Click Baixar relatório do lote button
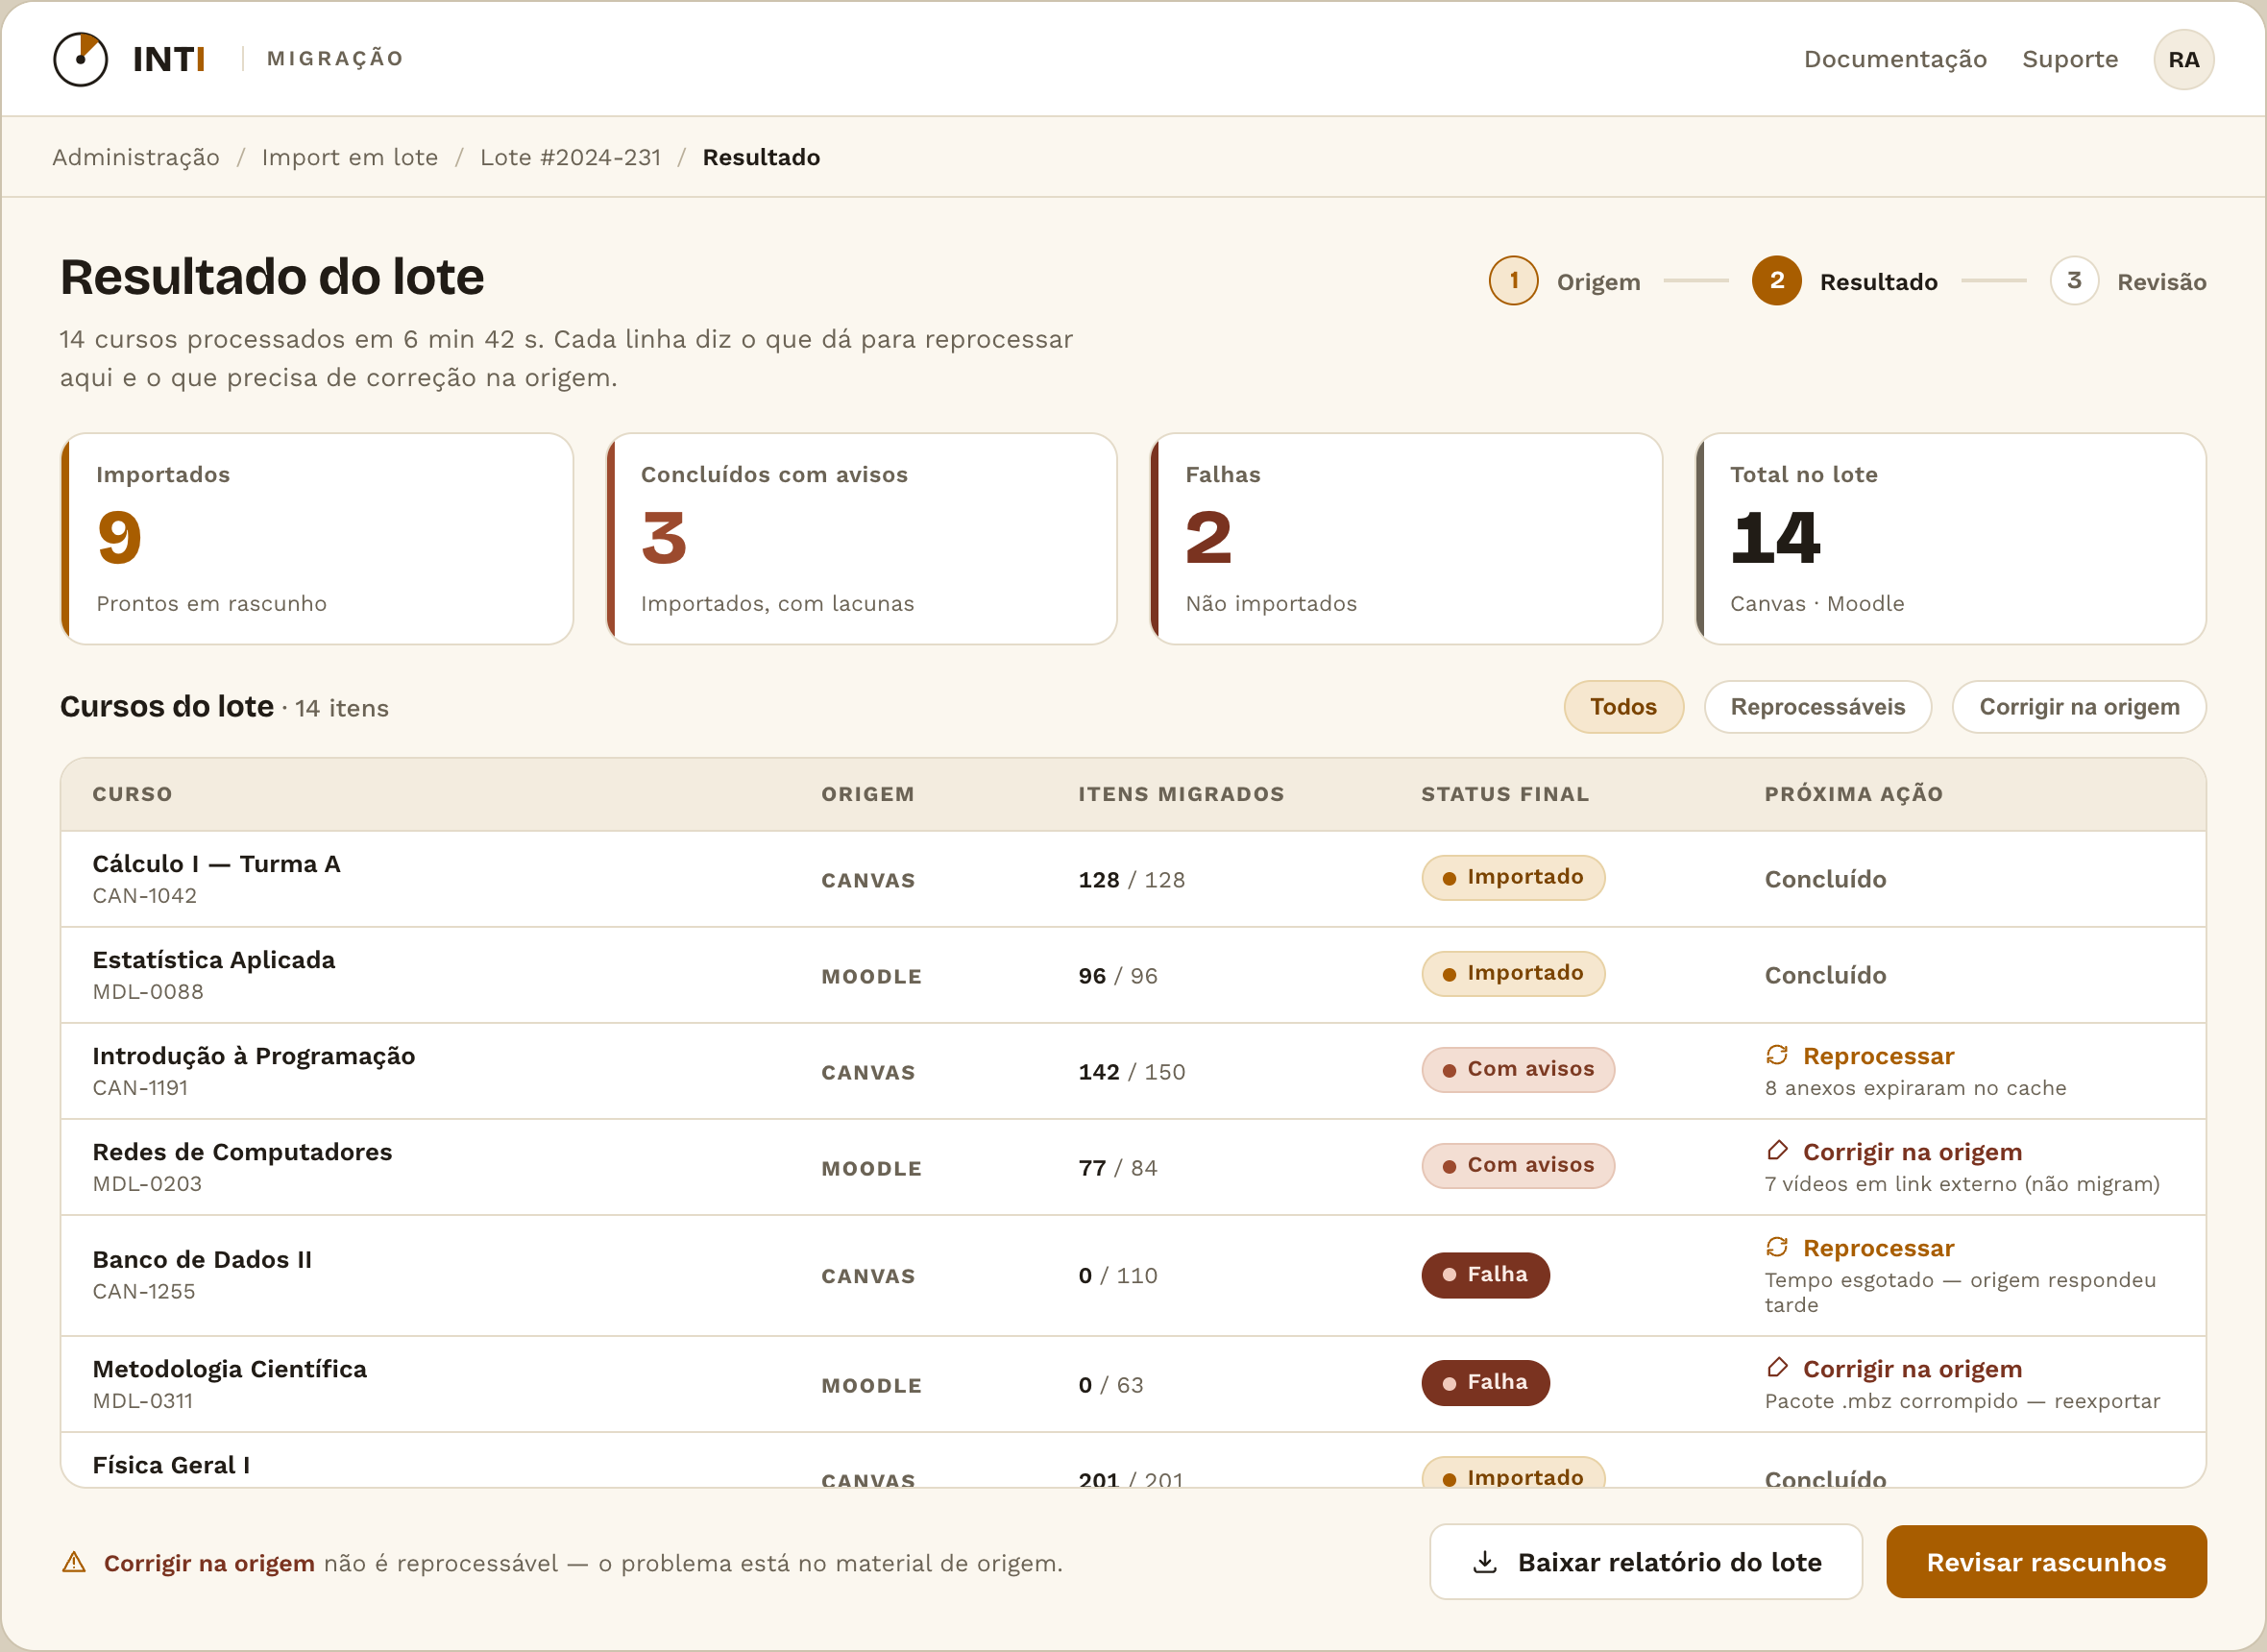Viewport: 2267px width, 1652px height. [1645, 1562]
